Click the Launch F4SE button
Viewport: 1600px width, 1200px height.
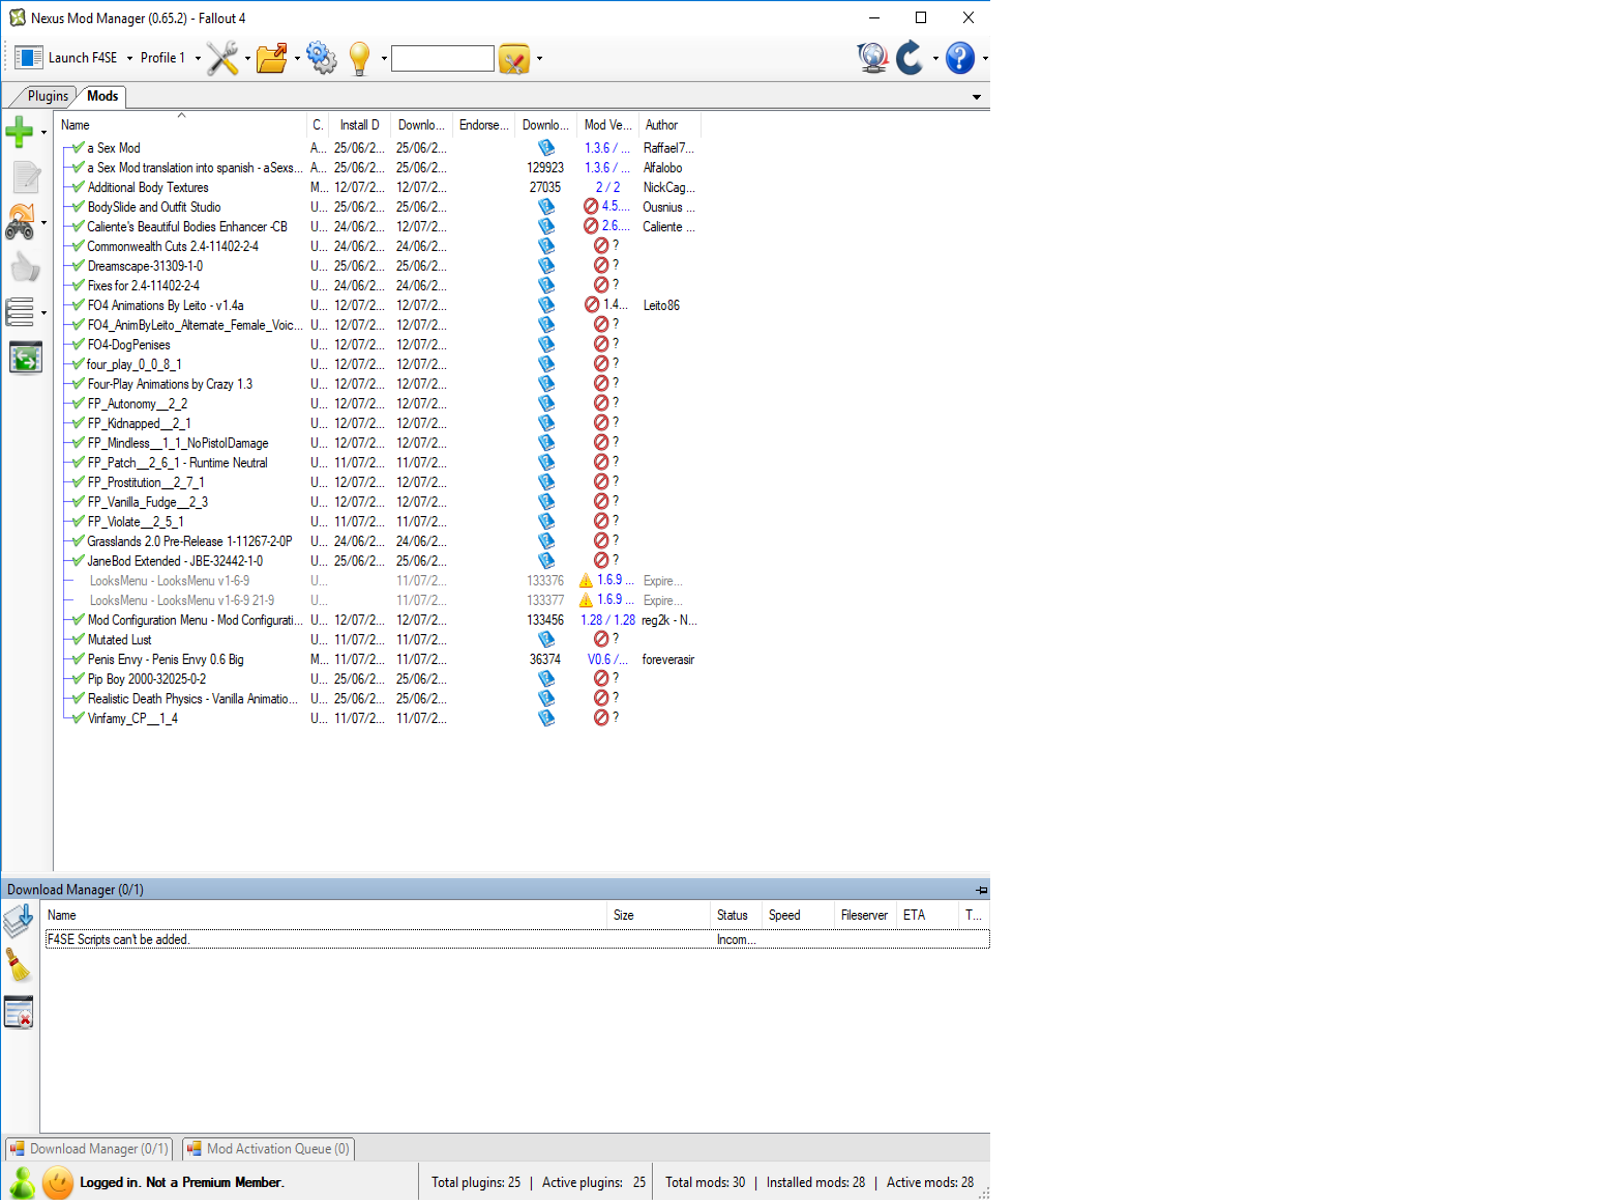[66, 58]
